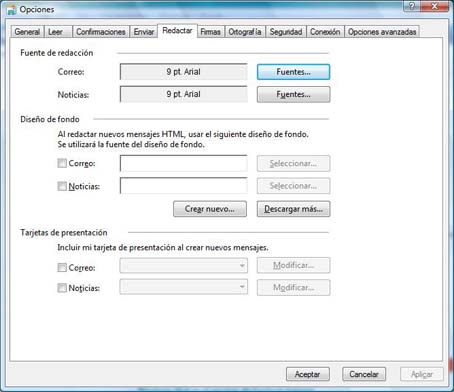The image size is (454, 392).
Task: Click the Redactar tab
Action: (x=177, y=31)
